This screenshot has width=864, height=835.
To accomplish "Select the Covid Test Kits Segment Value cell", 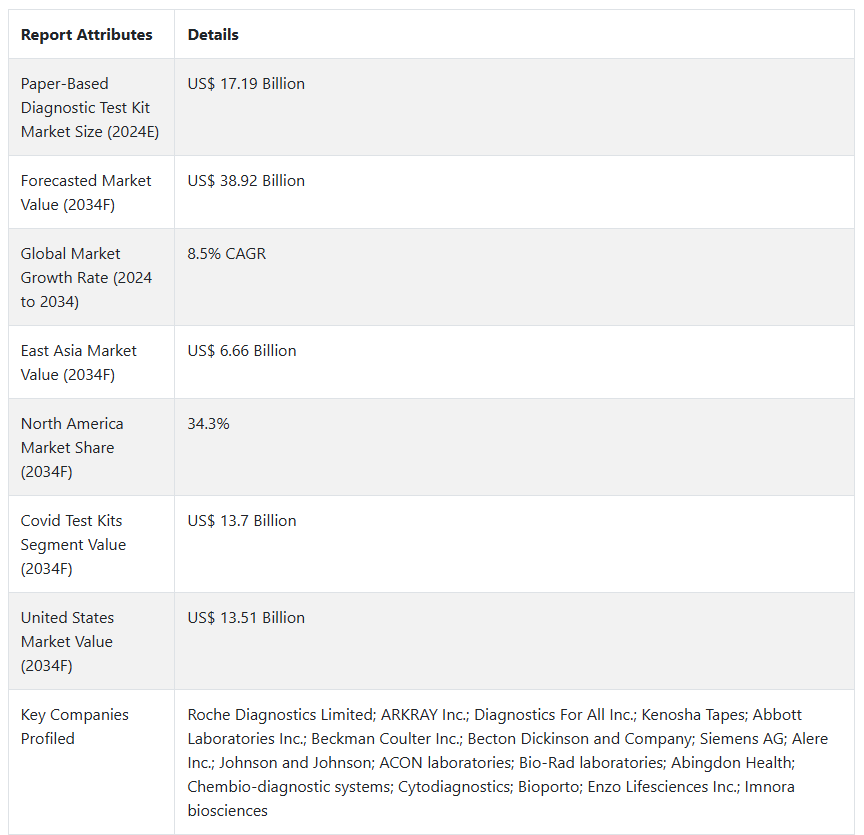I will tap(73, 545).
